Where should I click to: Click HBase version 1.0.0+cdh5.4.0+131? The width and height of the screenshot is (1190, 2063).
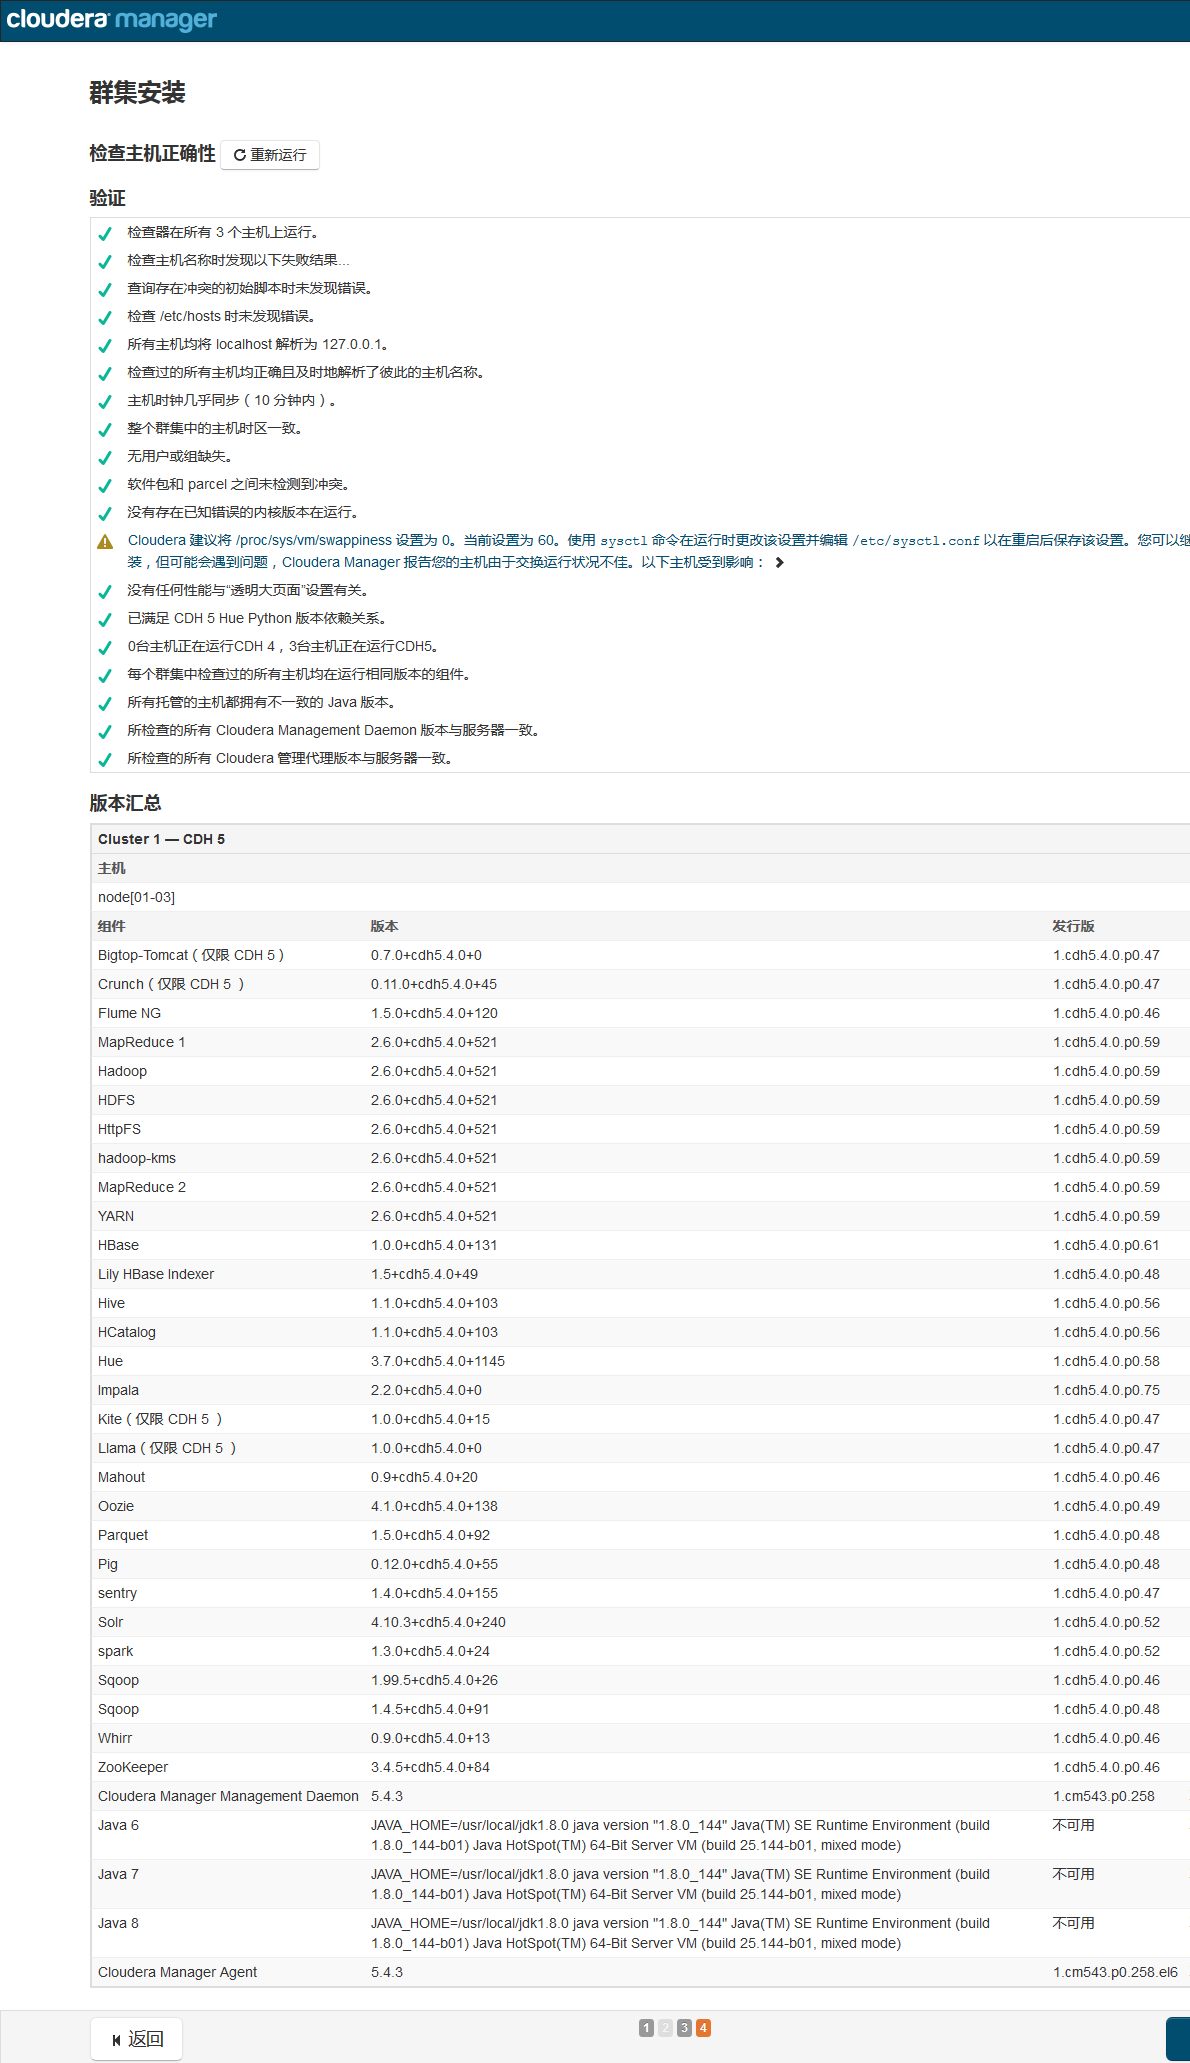pos(434,1245)
